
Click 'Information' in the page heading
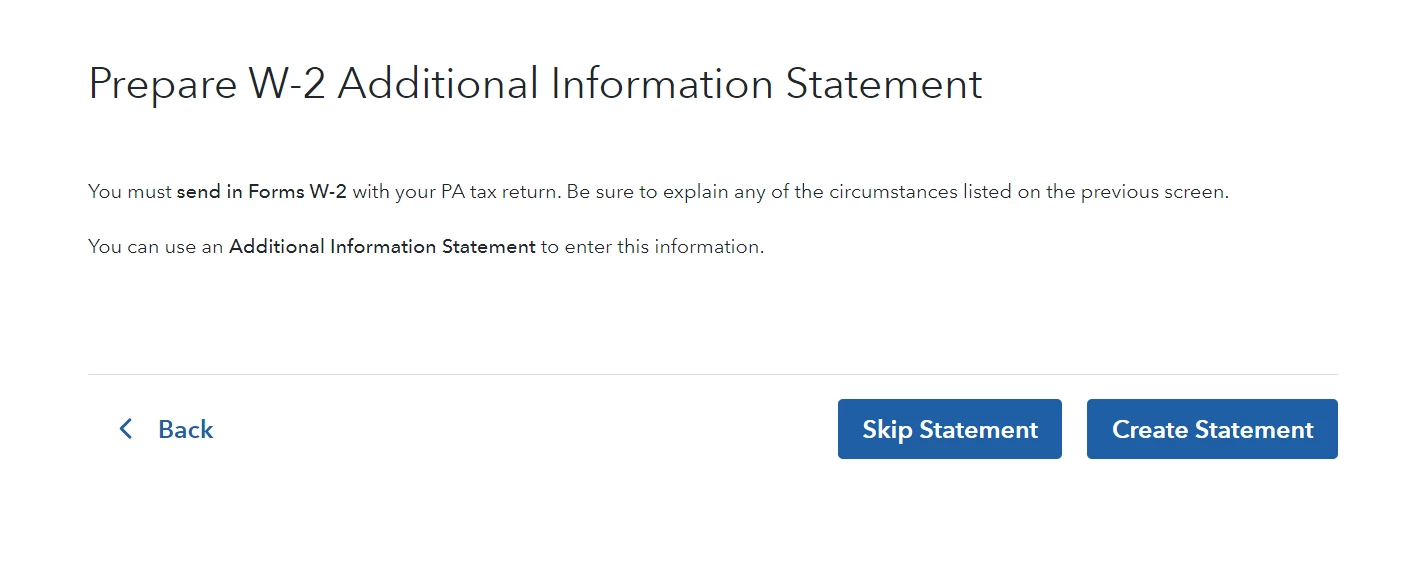pyautogui.click(x=661, y=84)
